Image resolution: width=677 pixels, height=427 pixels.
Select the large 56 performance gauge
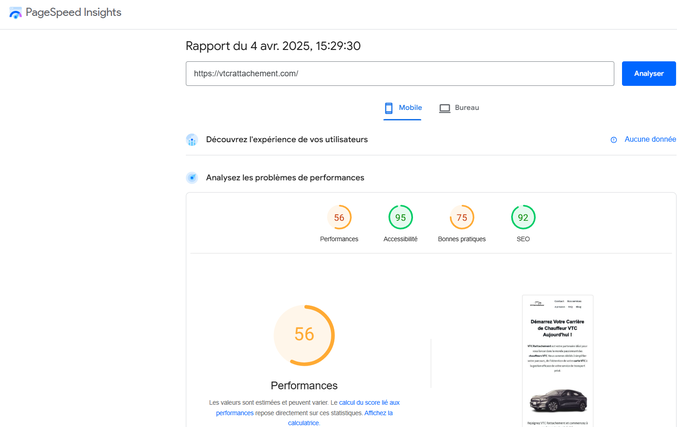[304, 335]
